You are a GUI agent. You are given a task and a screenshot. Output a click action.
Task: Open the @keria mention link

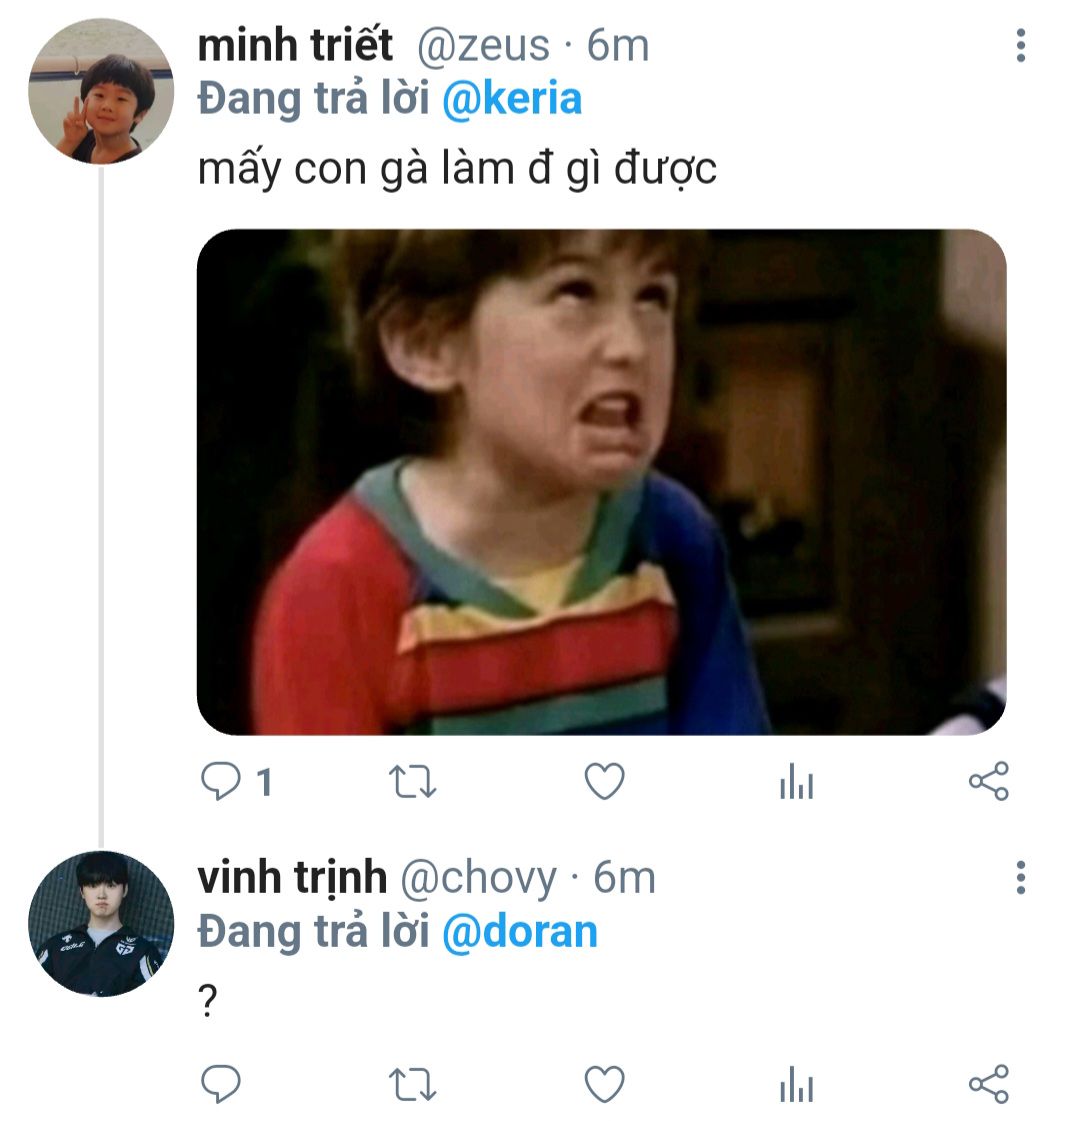[x=511, y=100]
